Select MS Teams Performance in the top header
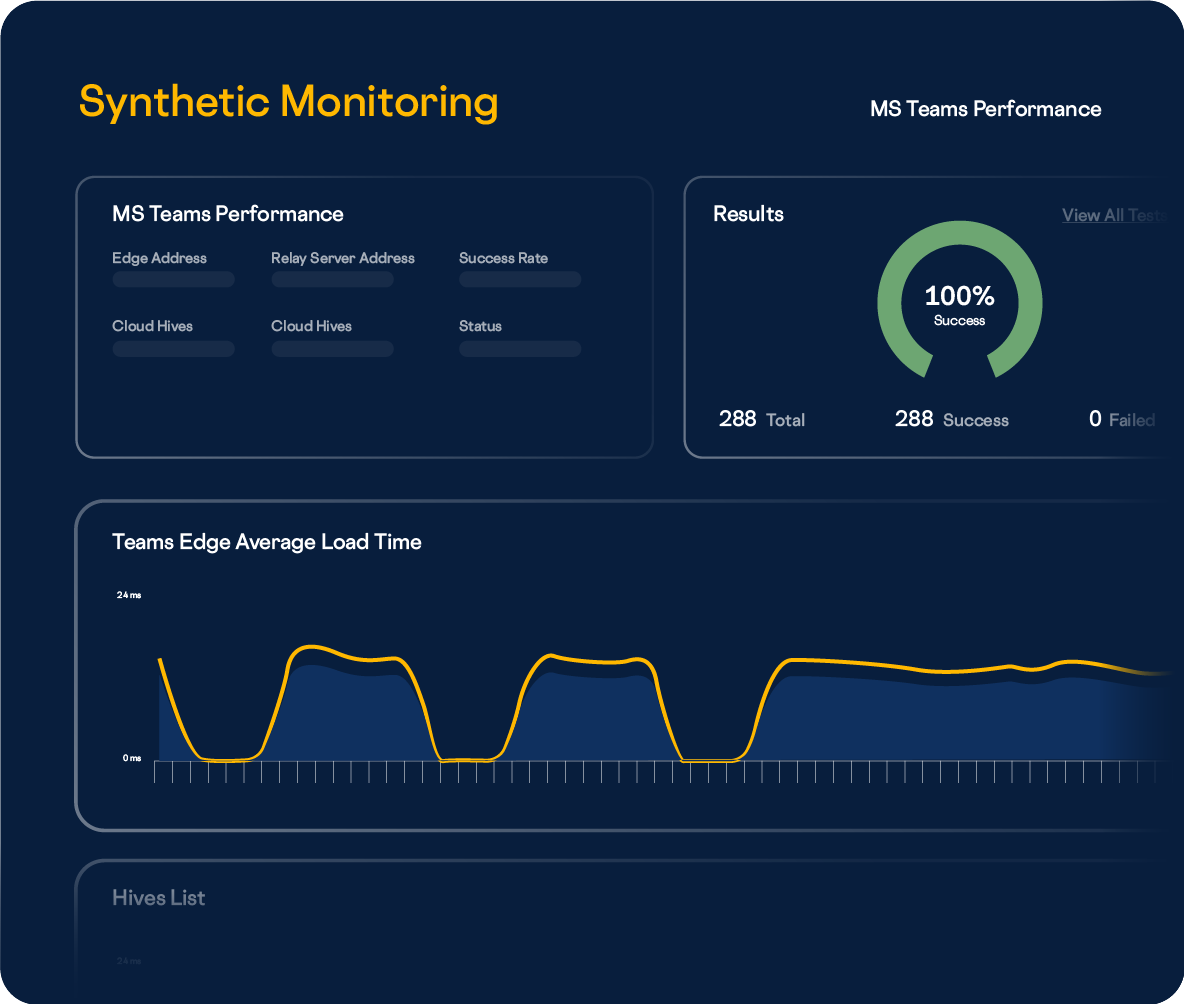The height and width of the screenshot is (1004, 1184). coord(985,109)
